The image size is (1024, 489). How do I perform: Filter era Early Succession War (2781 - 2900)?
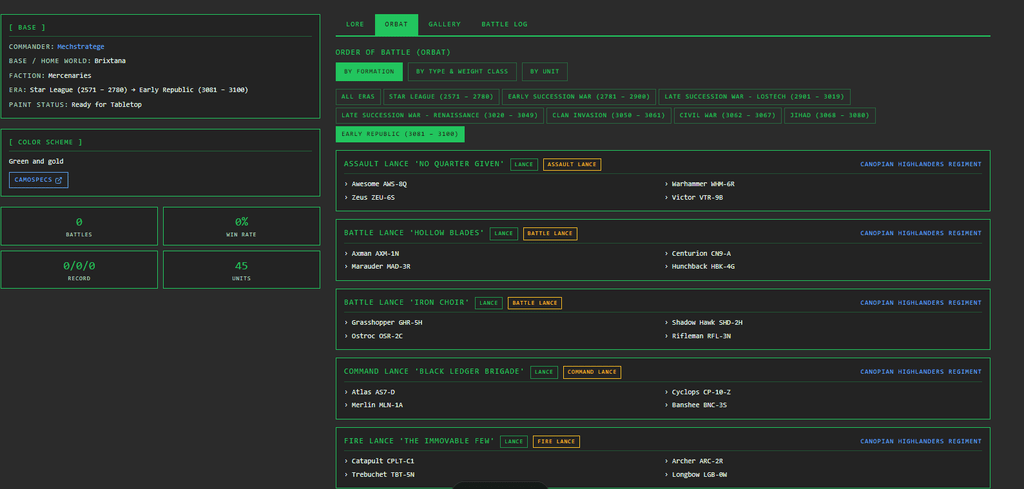pyautogui.click(x=579, y=97)
